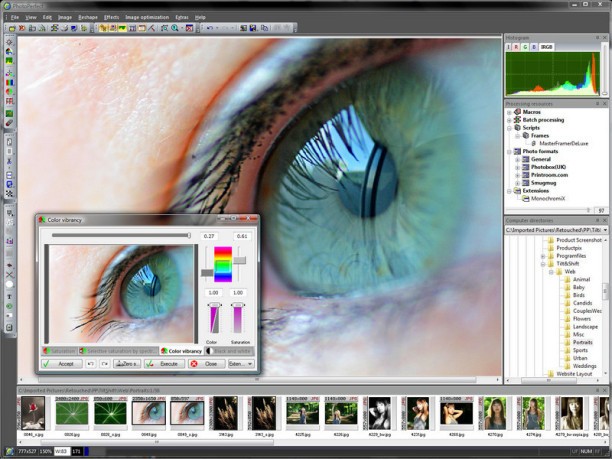Click the sun brightness icon in the left toolbar
The image size is (612, 459).
point(9,42)
